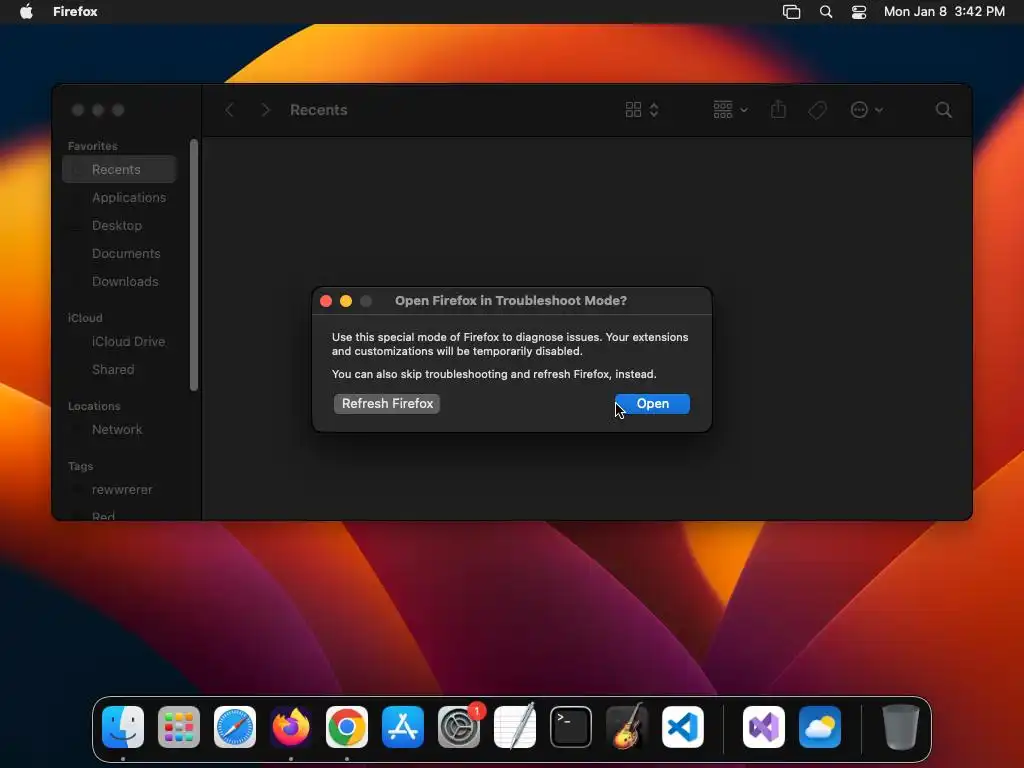This screenshot has height=768, width=1024.
Task: Open the Firefox menu in menu bar
Action: tap(75, 12)
